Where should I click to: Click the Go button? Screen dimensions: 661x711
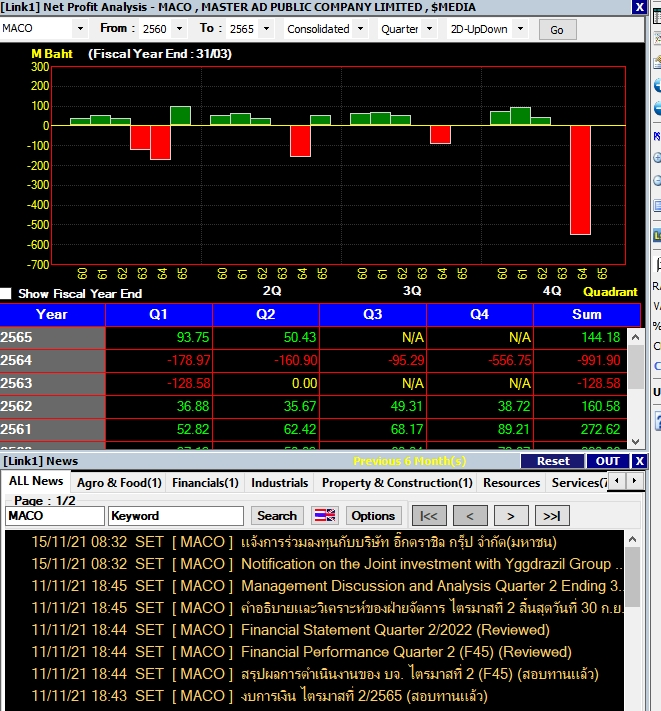click(x=557, y=30)
